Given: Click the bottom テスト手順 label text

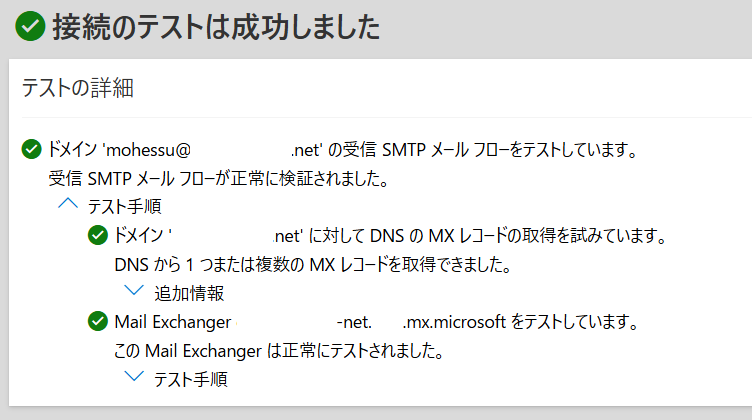Looking at the screenshot, I should [190, 380].
